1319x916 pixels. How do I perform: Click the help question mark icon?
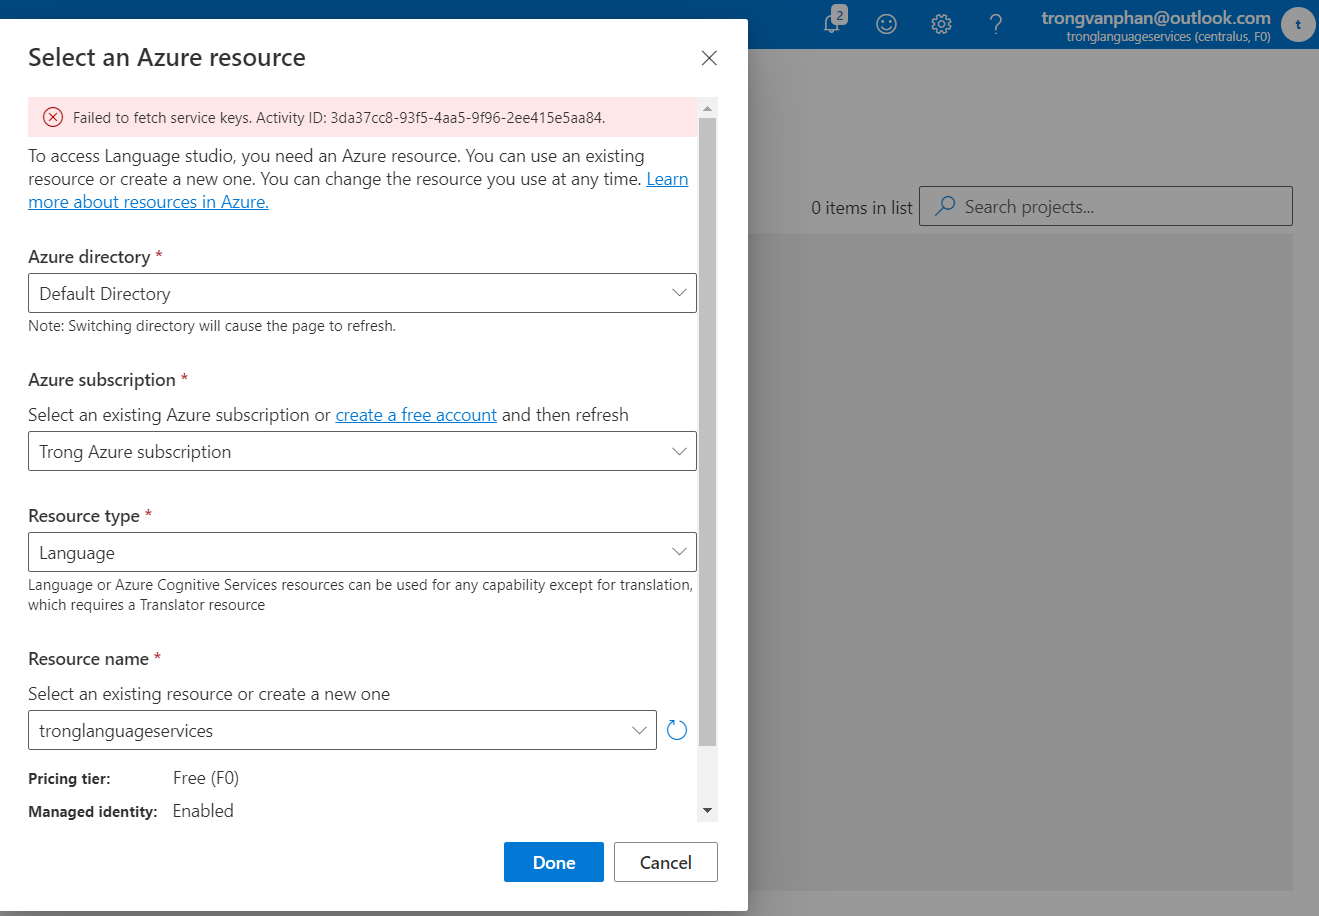click(996, 24)
